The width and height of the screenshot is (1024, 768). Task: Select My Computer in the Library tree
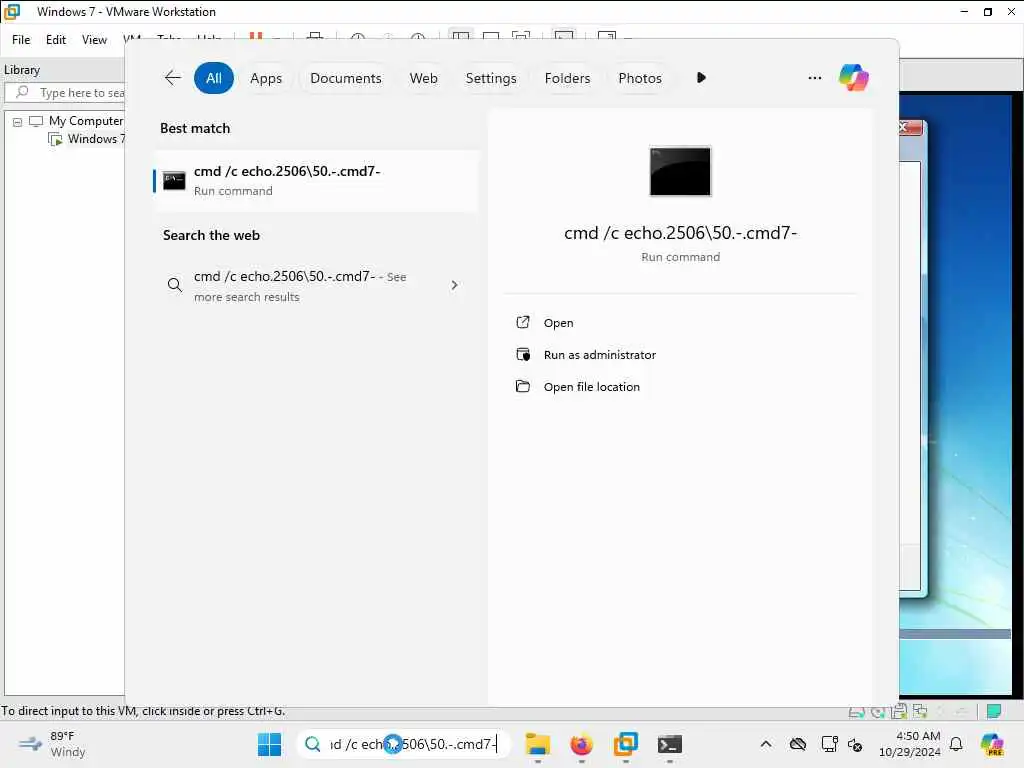tap(86, 121)
